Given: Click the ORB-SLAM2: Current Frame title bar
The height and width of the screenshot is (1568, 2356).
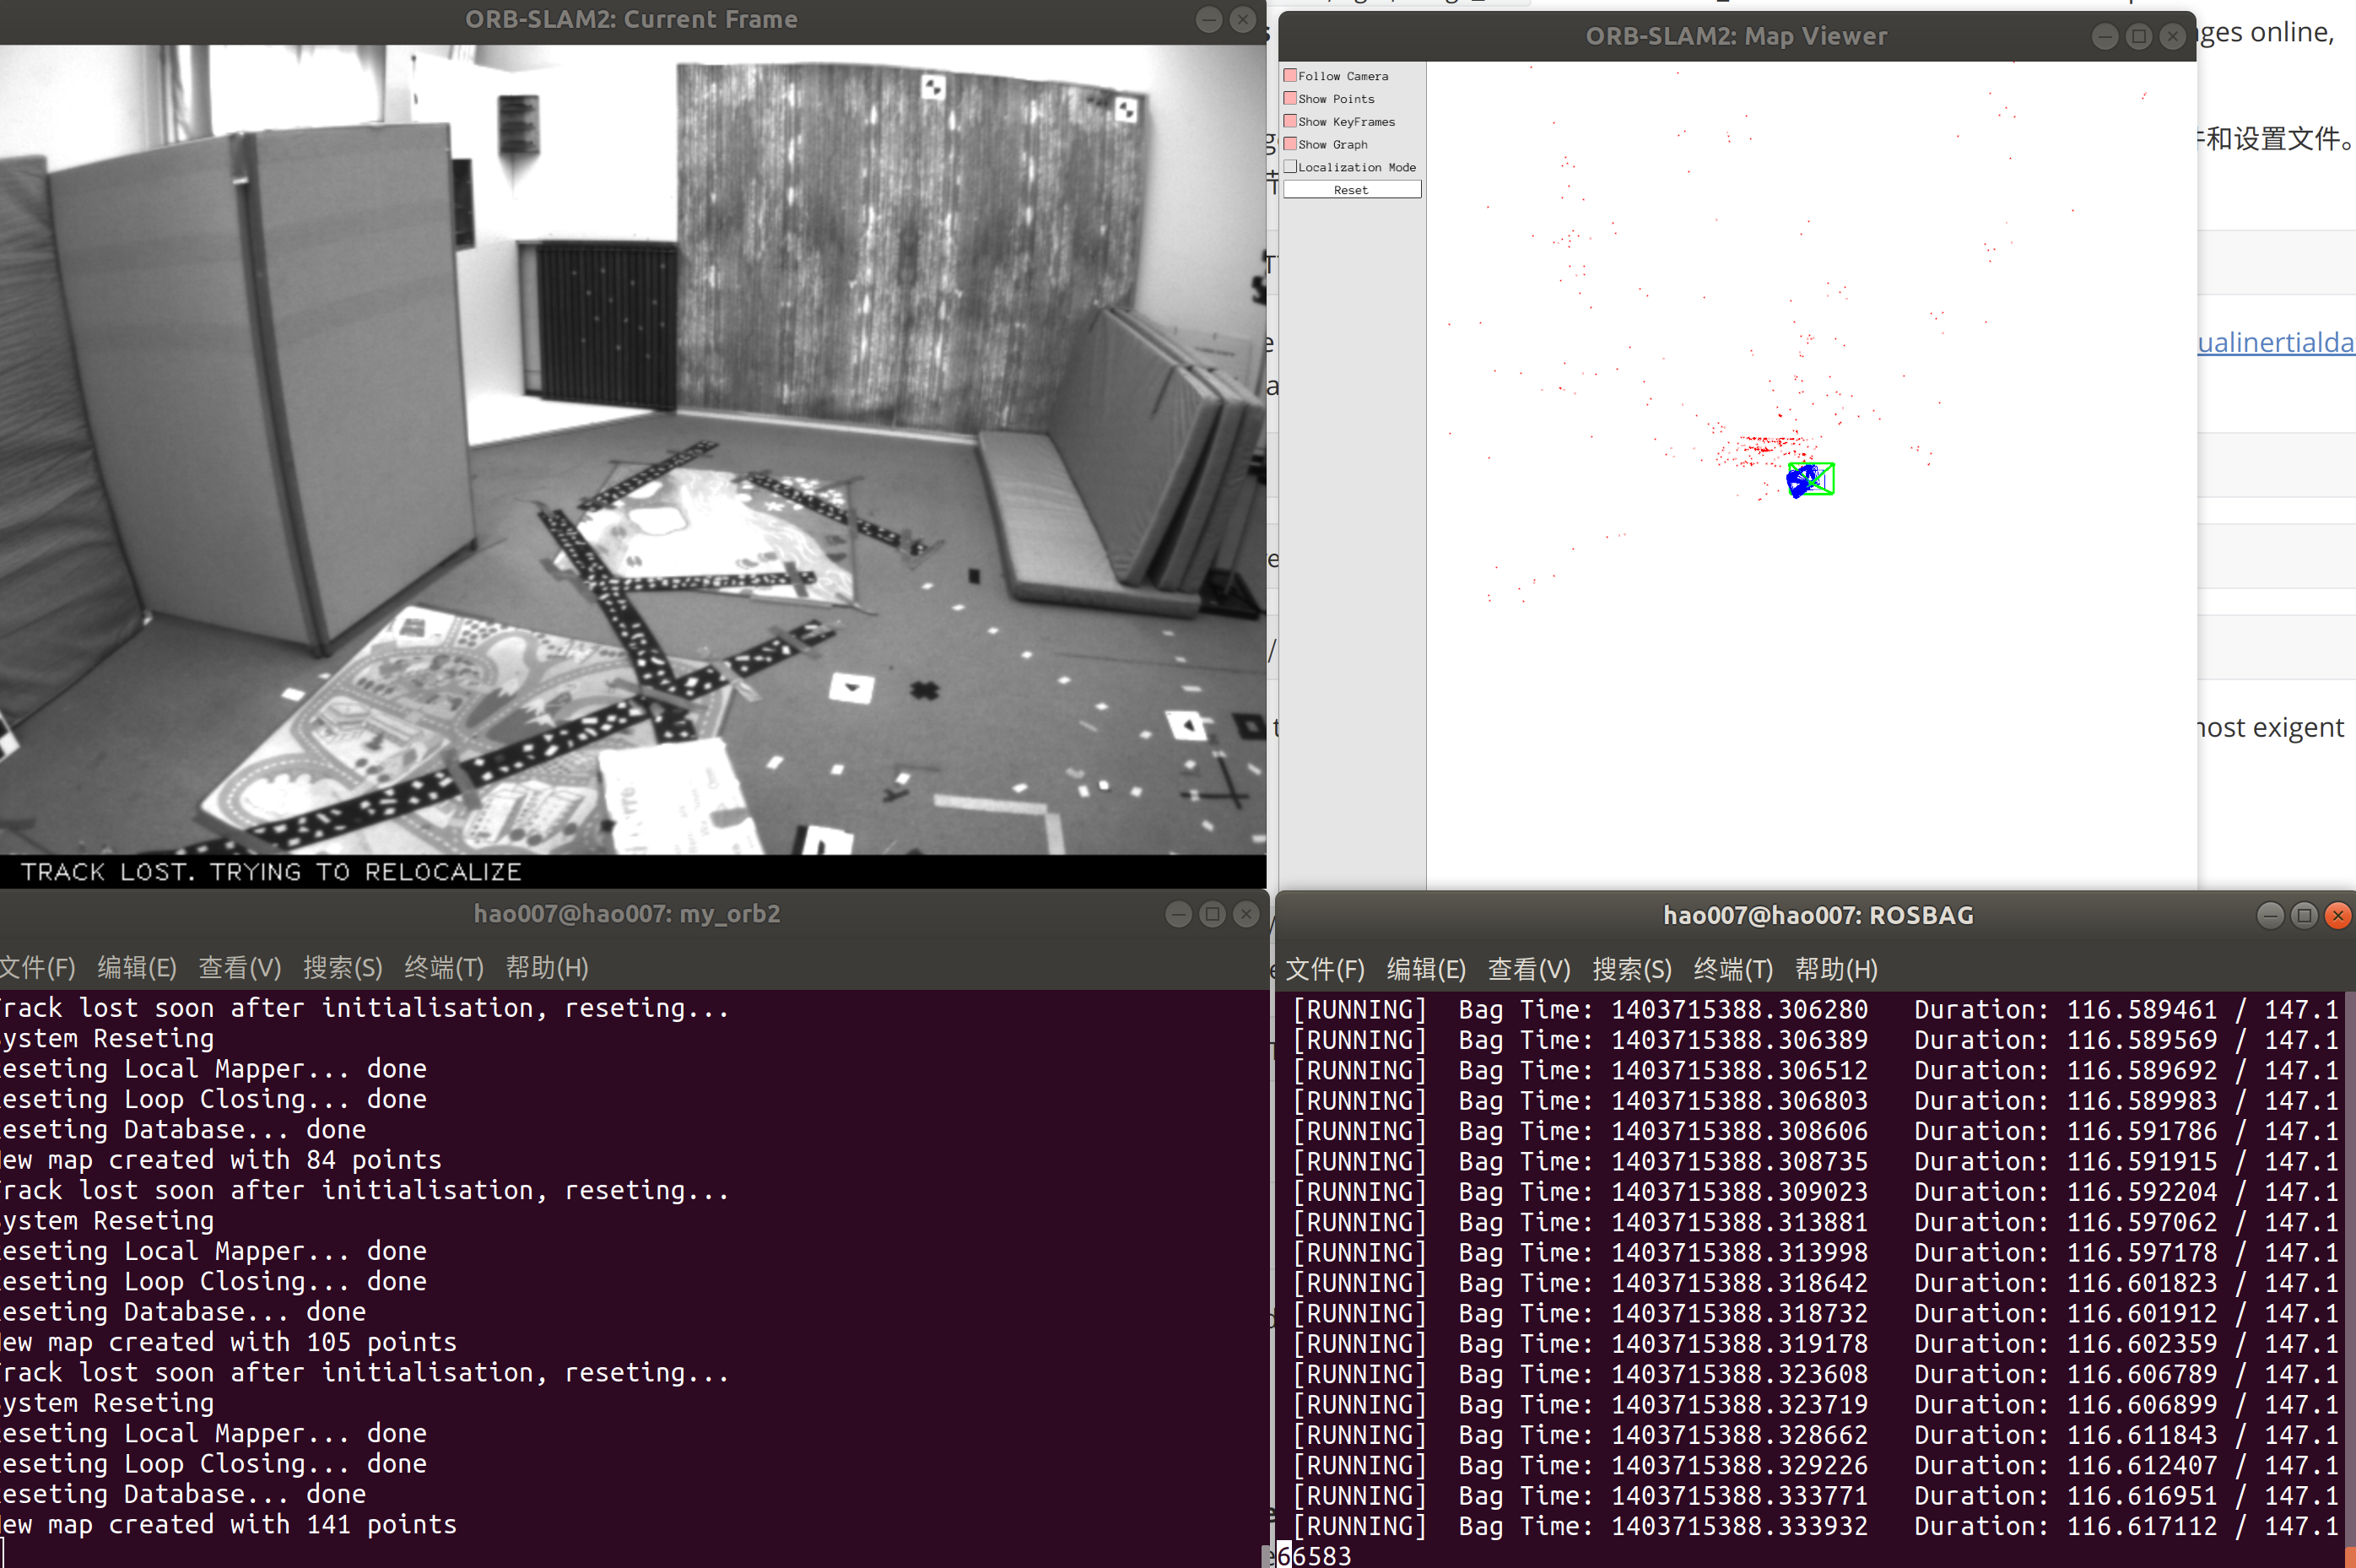Looking at the screenshot, I should pyautogui.click(x=631, y=20).
